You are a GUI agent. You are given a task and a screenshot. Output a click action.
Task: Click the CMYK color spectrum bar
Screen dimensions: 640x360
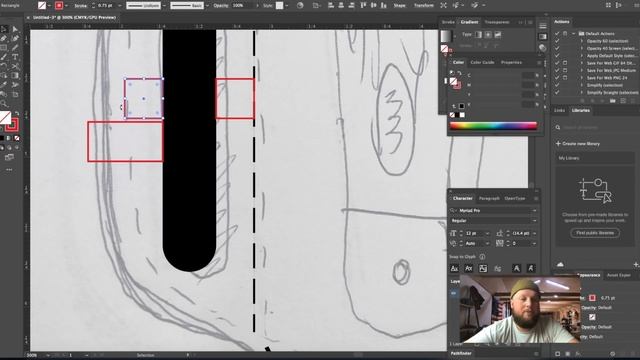tap(493, 126)
